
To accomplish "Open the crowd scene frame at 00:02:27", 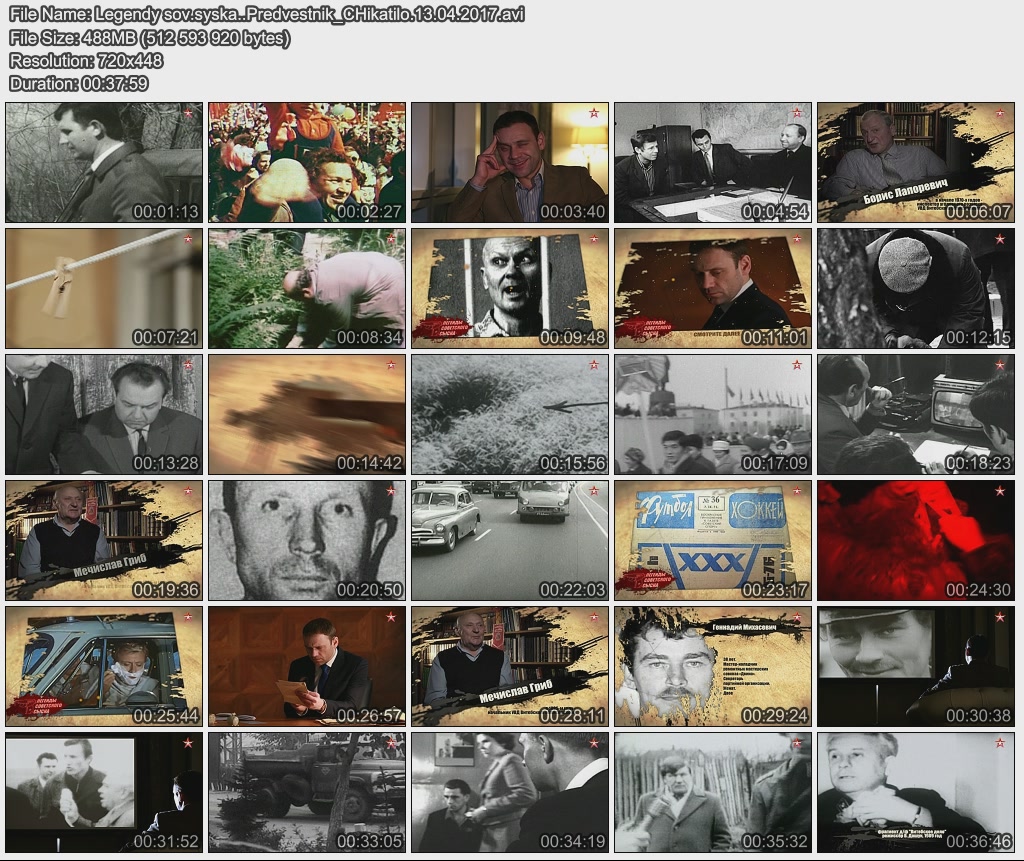I will pyautogui.click(x=307, y=162).
